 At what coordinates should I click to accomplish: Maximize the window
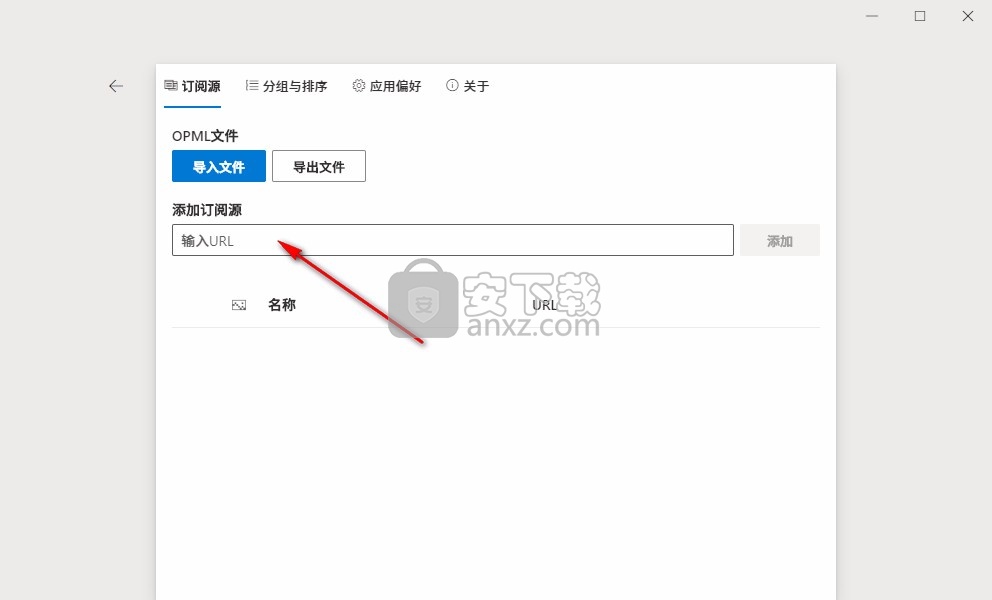click(x=920, y=16)
